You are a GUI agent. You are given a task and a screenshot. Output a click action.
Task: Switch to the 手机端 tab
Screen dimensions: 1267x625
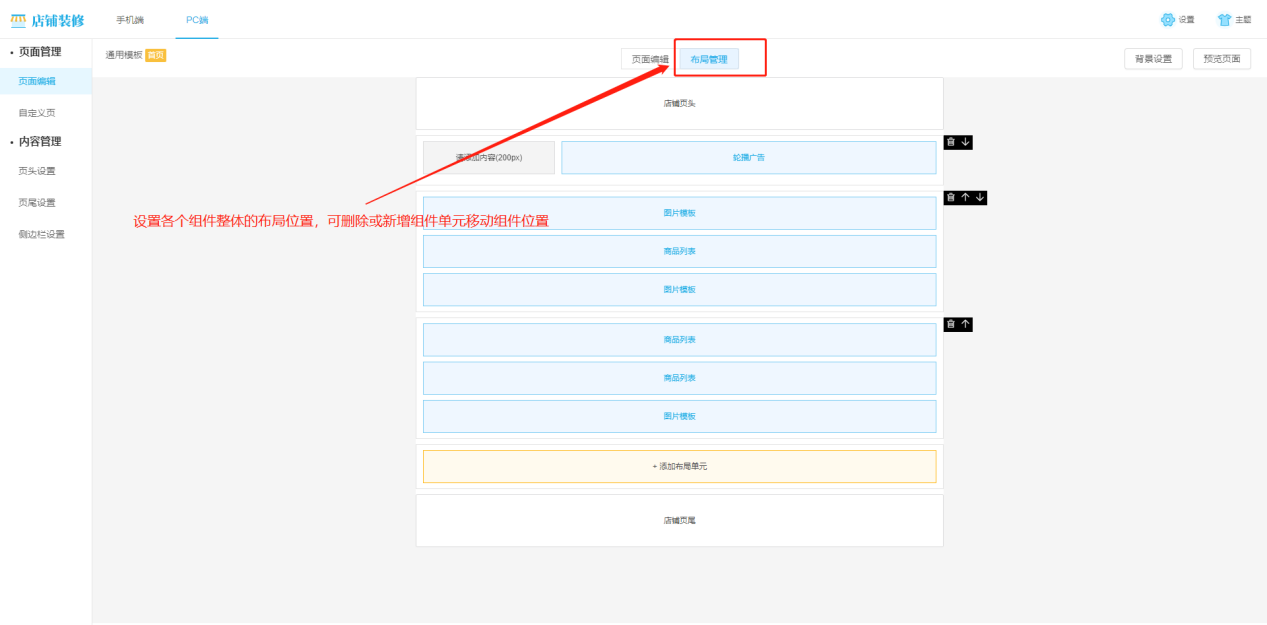[x=130, y=20]
